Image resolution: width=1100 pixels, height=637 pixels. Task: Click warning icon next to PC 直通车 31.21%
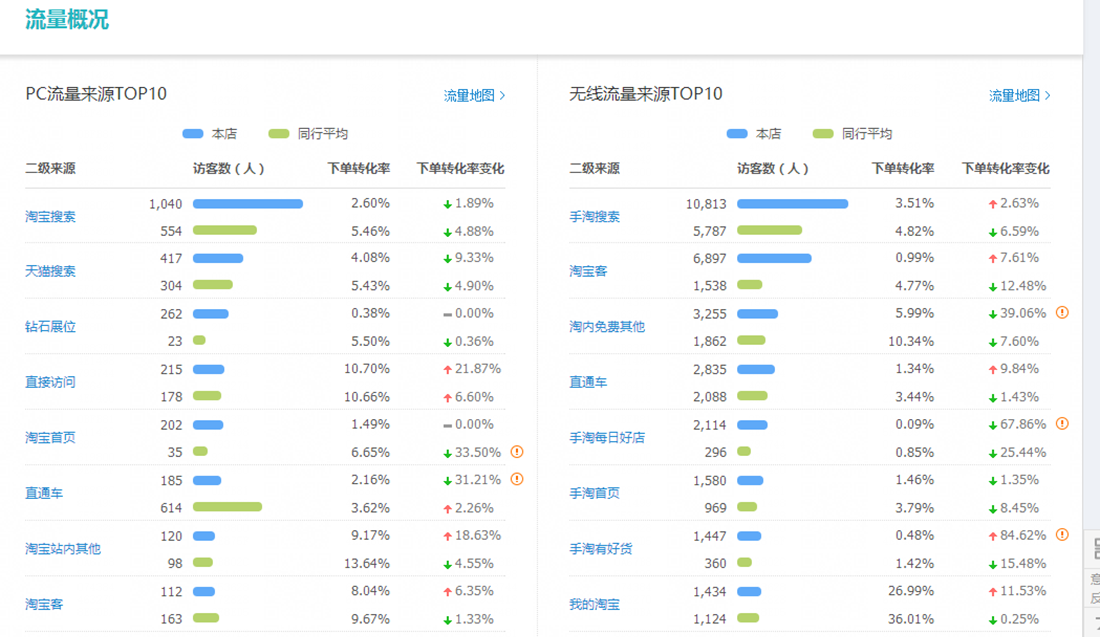[517, 479]
